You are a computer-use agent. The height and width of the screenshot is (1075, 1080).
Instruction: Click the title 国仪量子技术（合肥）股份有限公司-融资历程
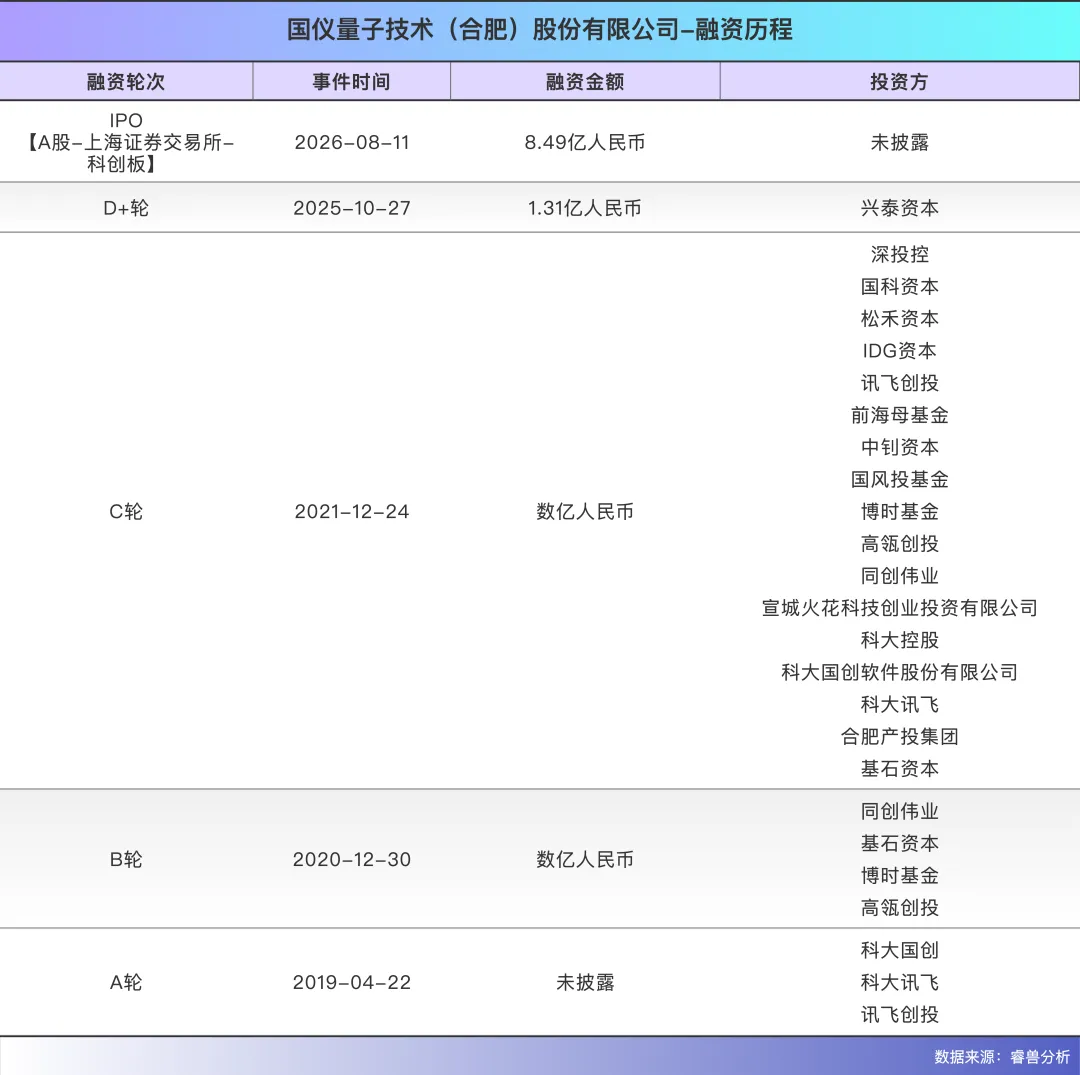coord(539,30)
